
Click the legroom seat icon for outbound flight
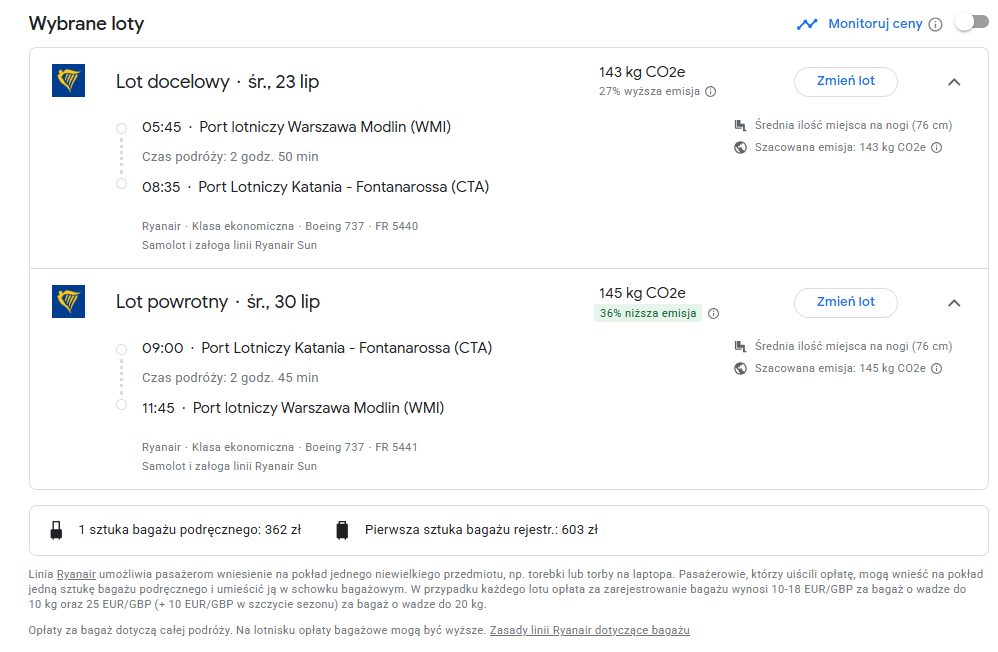pos(740,126)
